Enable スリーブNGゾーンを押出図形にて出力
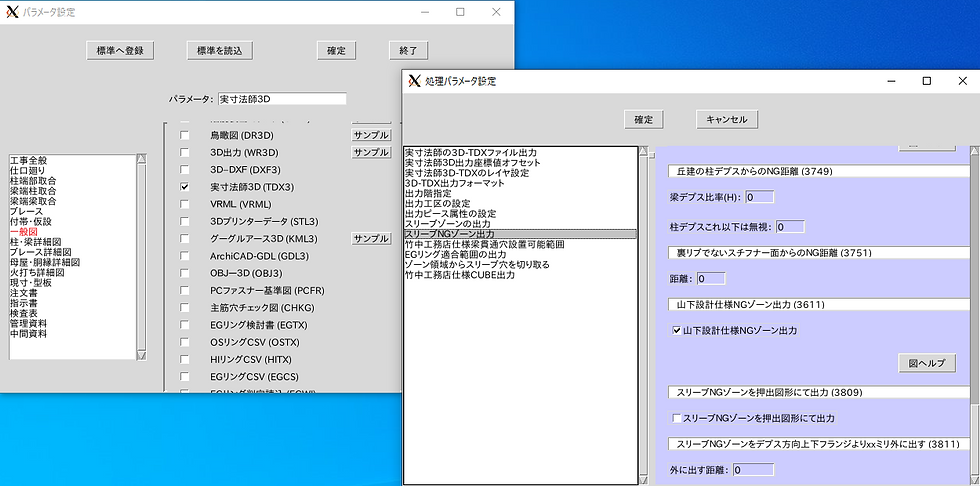 (x=676, y=418)
